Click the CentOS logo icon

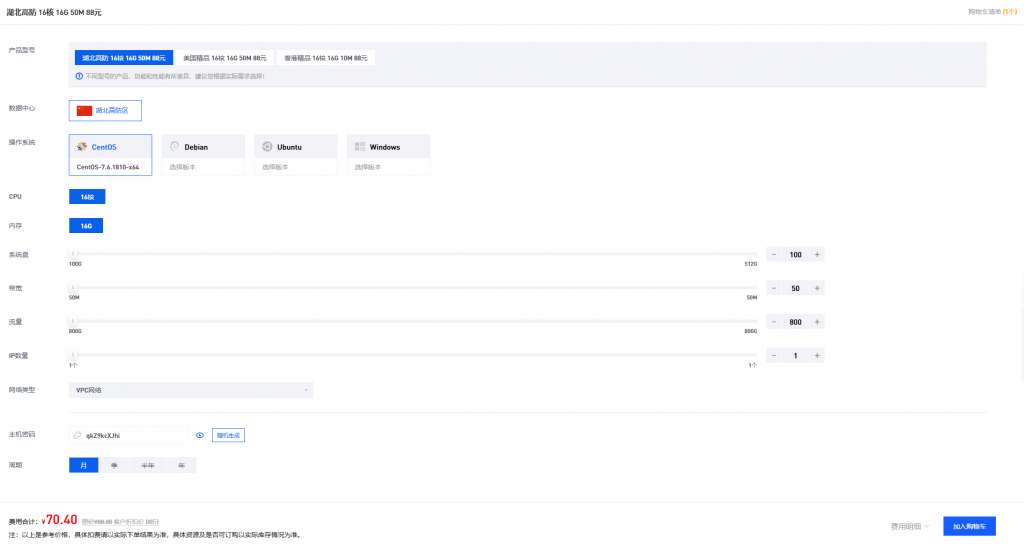(x=82, y=147)
